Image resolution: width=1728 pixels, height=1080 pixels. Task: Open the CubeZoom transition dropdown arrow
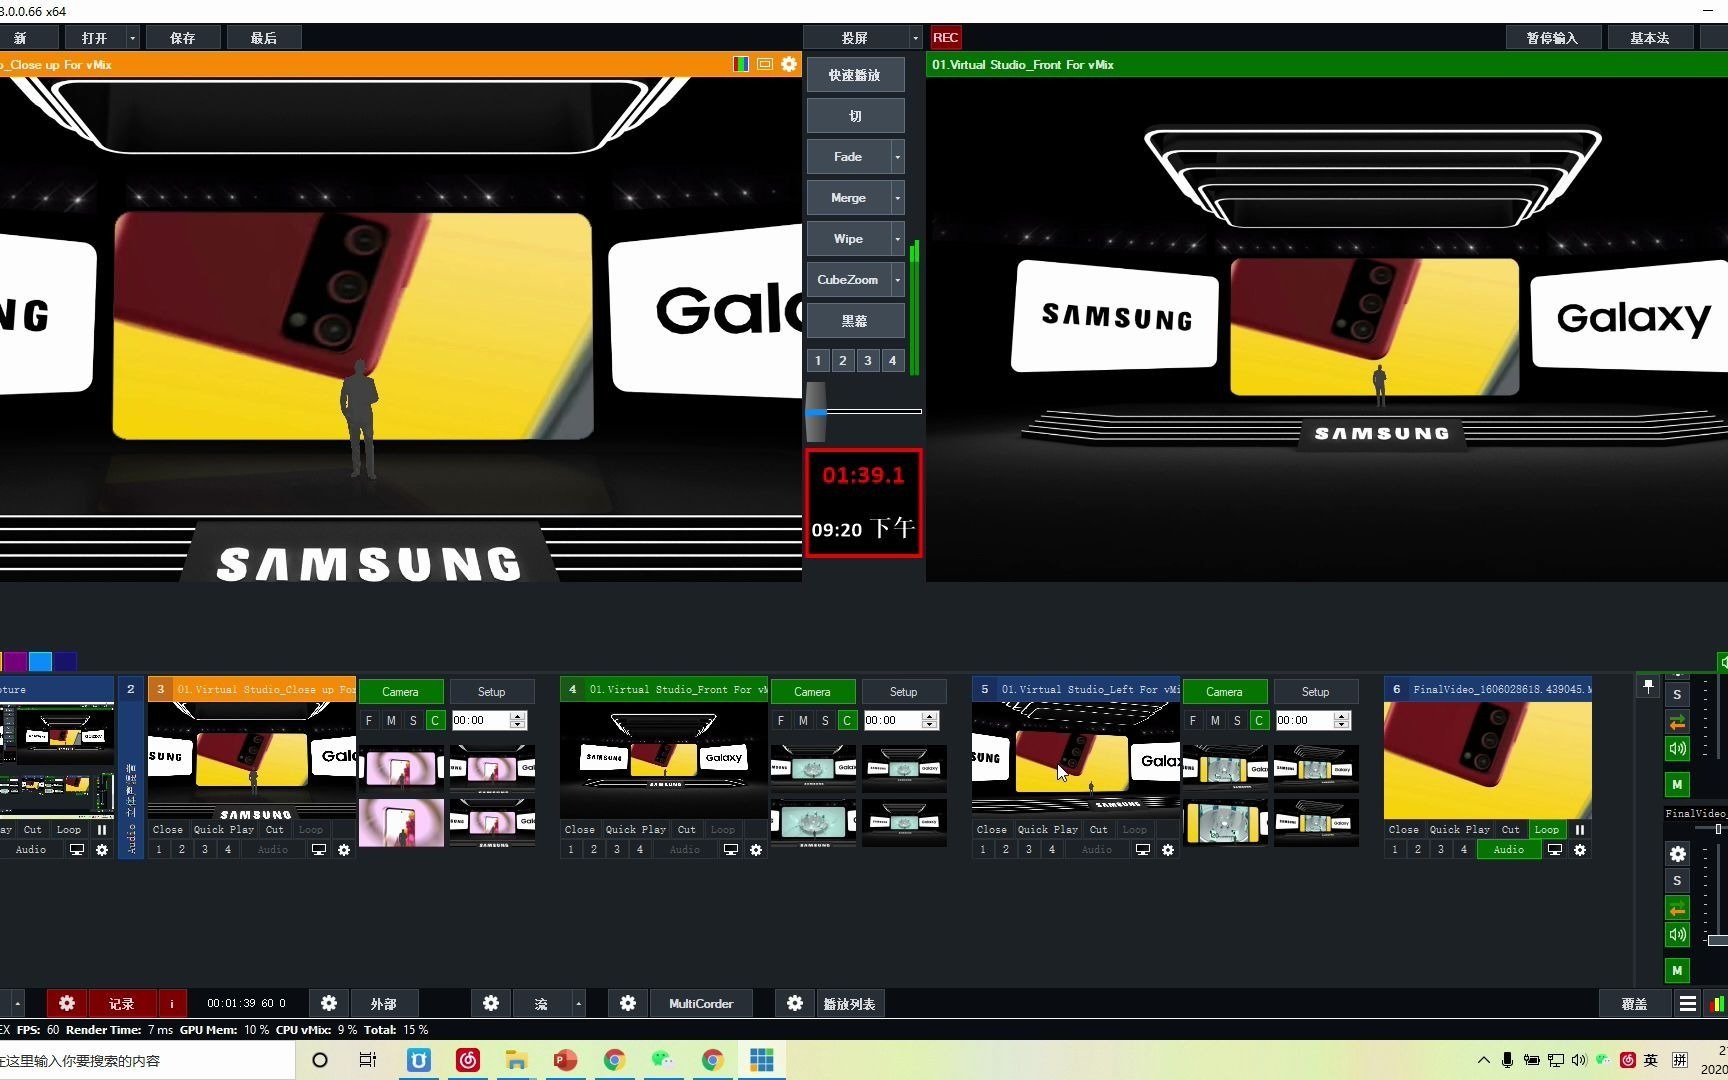point(897,280)
